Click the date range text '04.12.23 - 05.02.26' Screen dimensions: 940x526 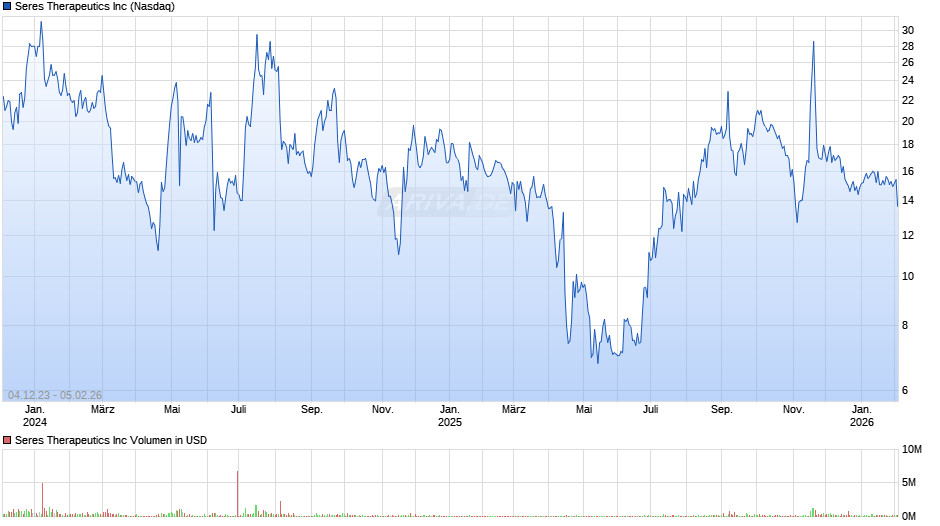(x=55, y=395)
